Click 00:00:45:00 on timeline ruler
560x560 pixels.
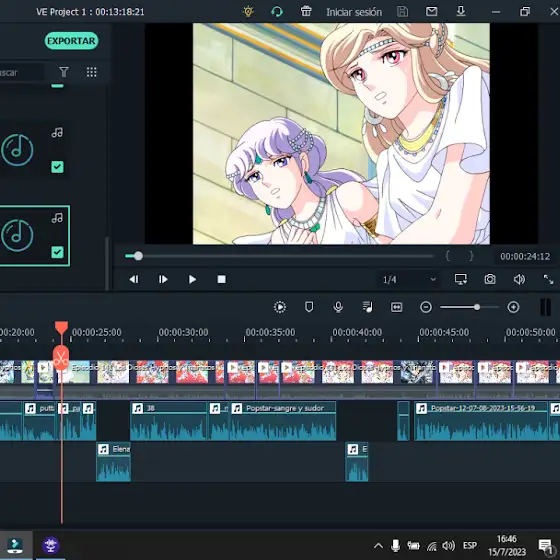click(444, 332)
